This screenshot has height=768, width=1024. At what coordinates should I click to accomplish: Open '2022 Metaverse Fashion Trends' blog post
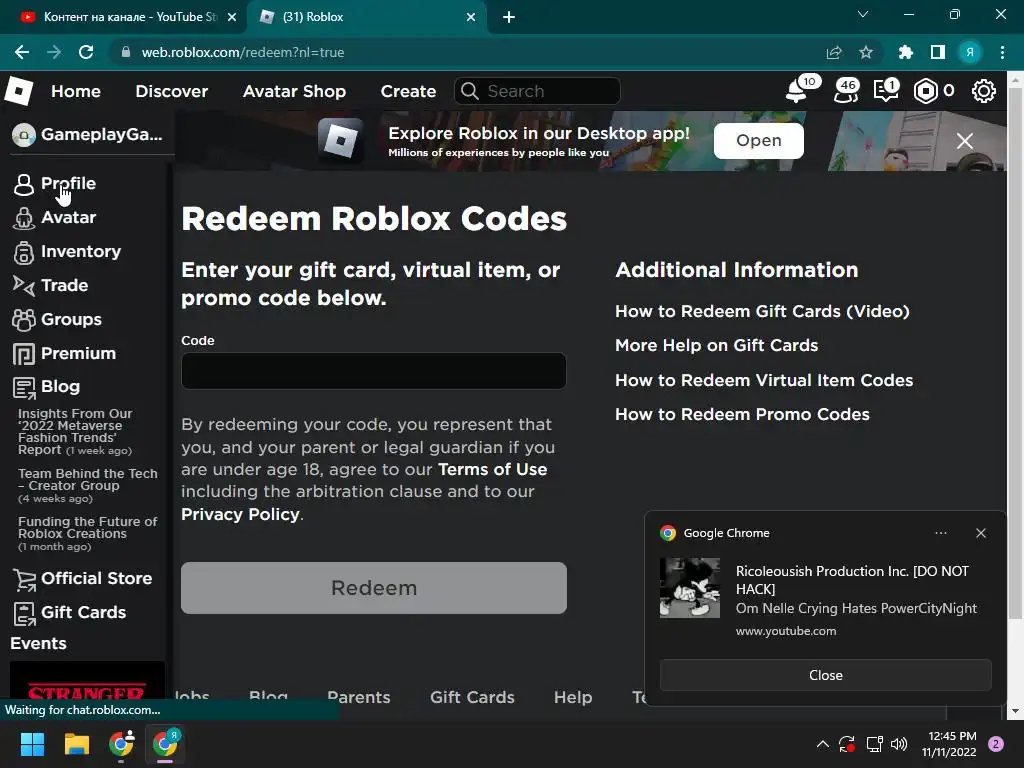76,432
